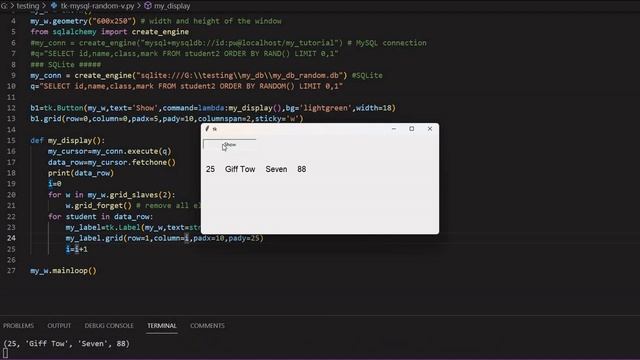Click 'for student in data_row:' line
This screenshot has height=360, width=640.
point(100,216)
